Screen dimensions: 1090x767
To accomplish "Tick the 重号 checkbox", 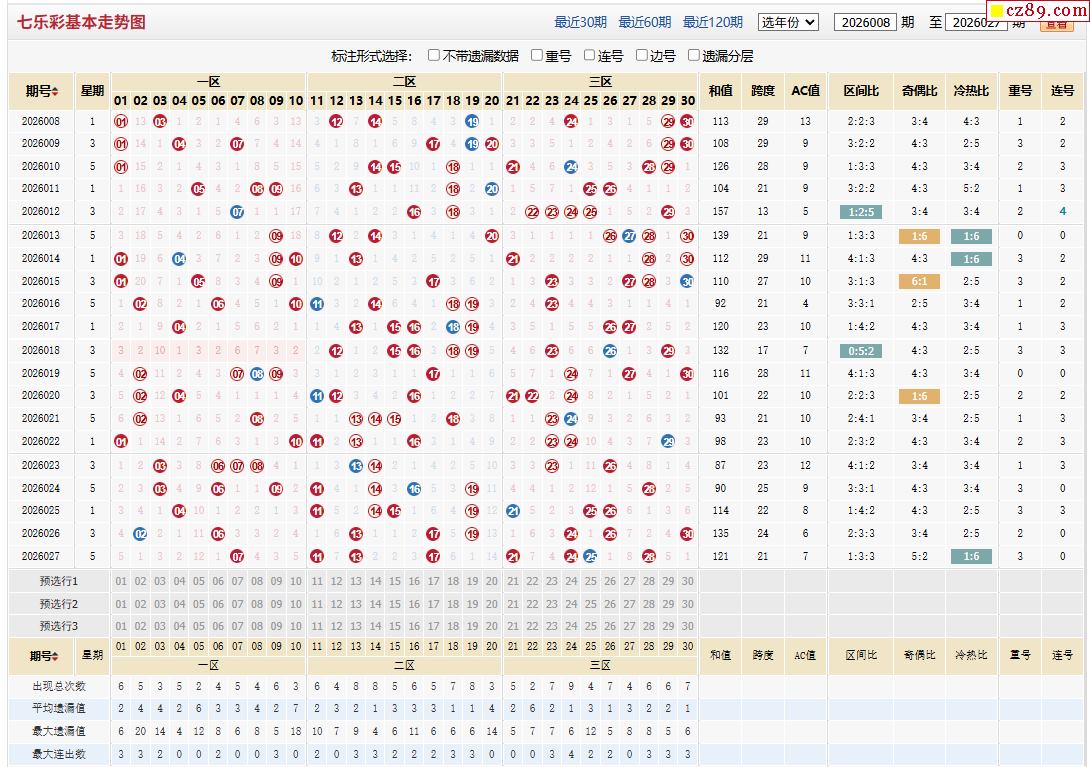I will tap(537, 56).
